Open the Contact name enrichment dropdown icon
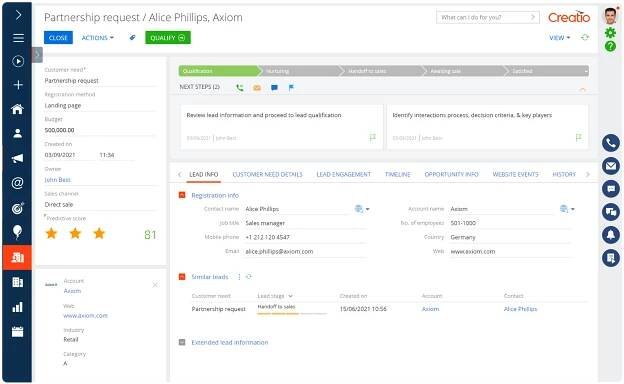This screenshot has width=624, height=384. coord(362,209)
